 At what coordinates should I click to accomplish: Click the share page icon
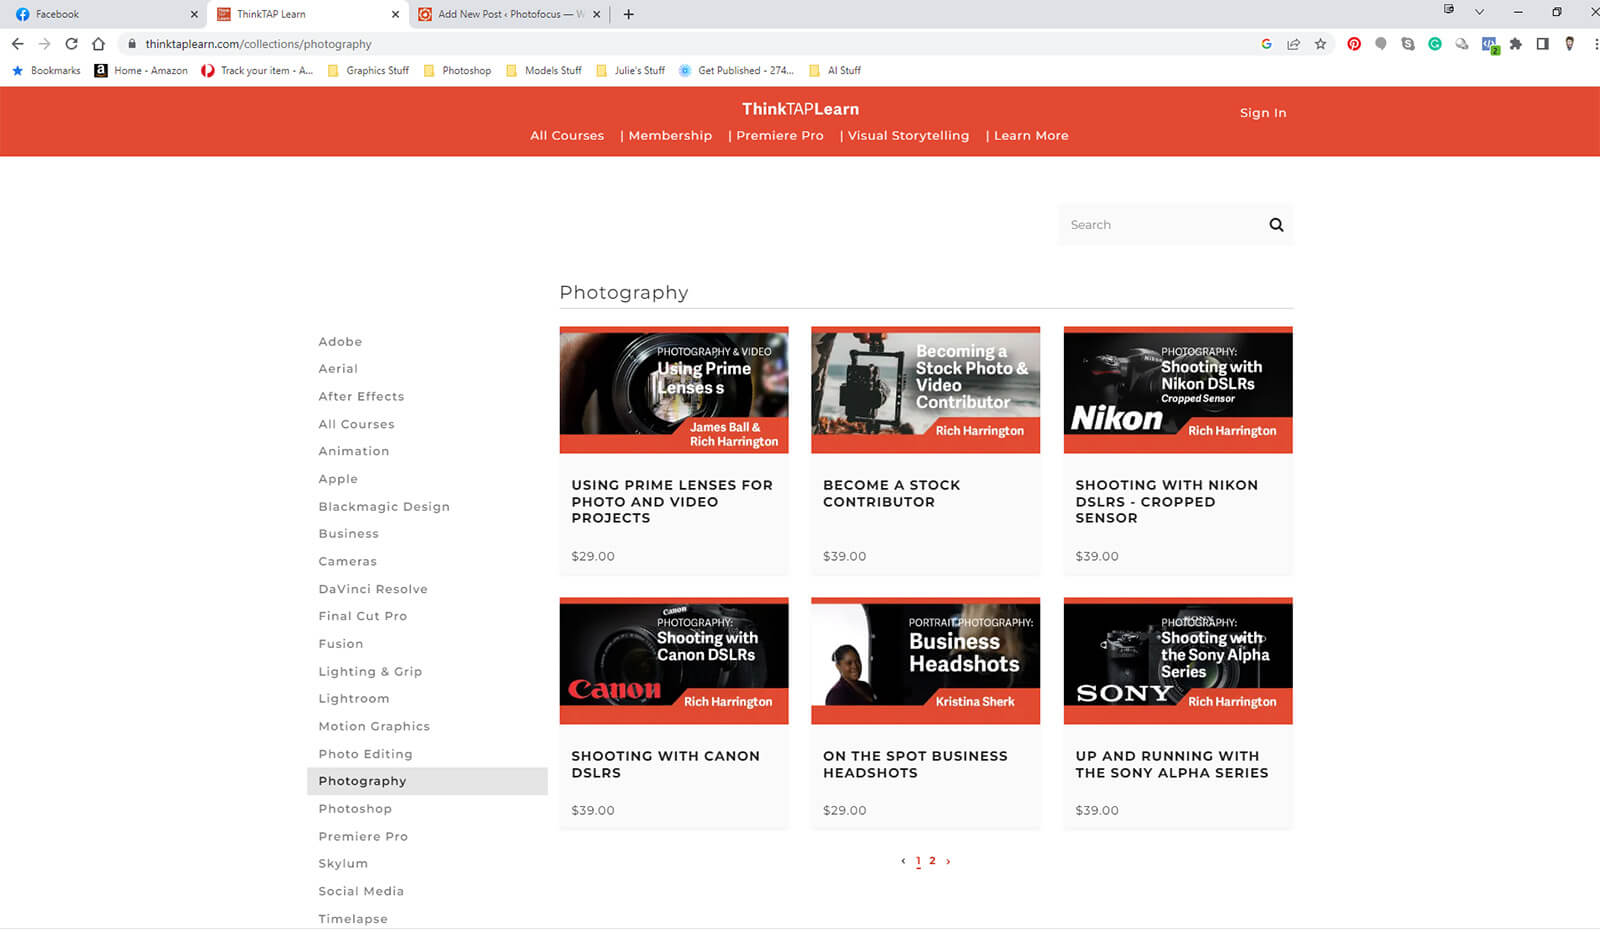coord(1293,44)
